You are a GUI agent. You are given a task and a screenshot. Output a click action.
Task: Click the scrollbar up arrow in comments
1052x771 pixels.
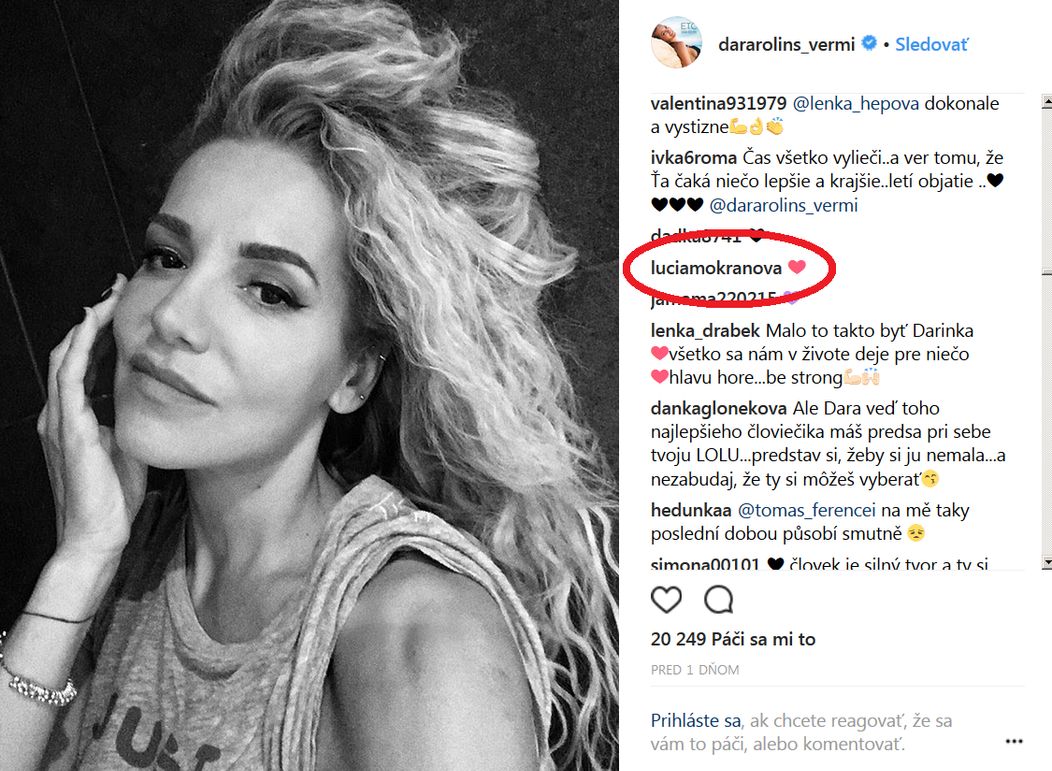tap(1047, 102)
